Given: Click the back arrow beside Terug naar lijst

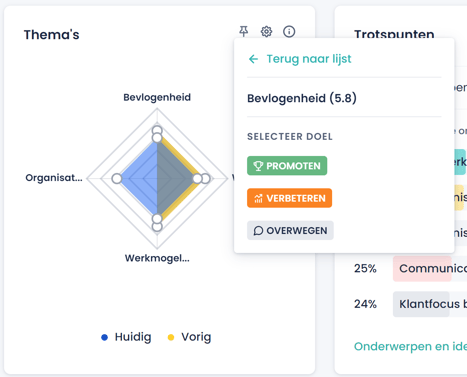Looking at the screenshot, I should 253,59.
